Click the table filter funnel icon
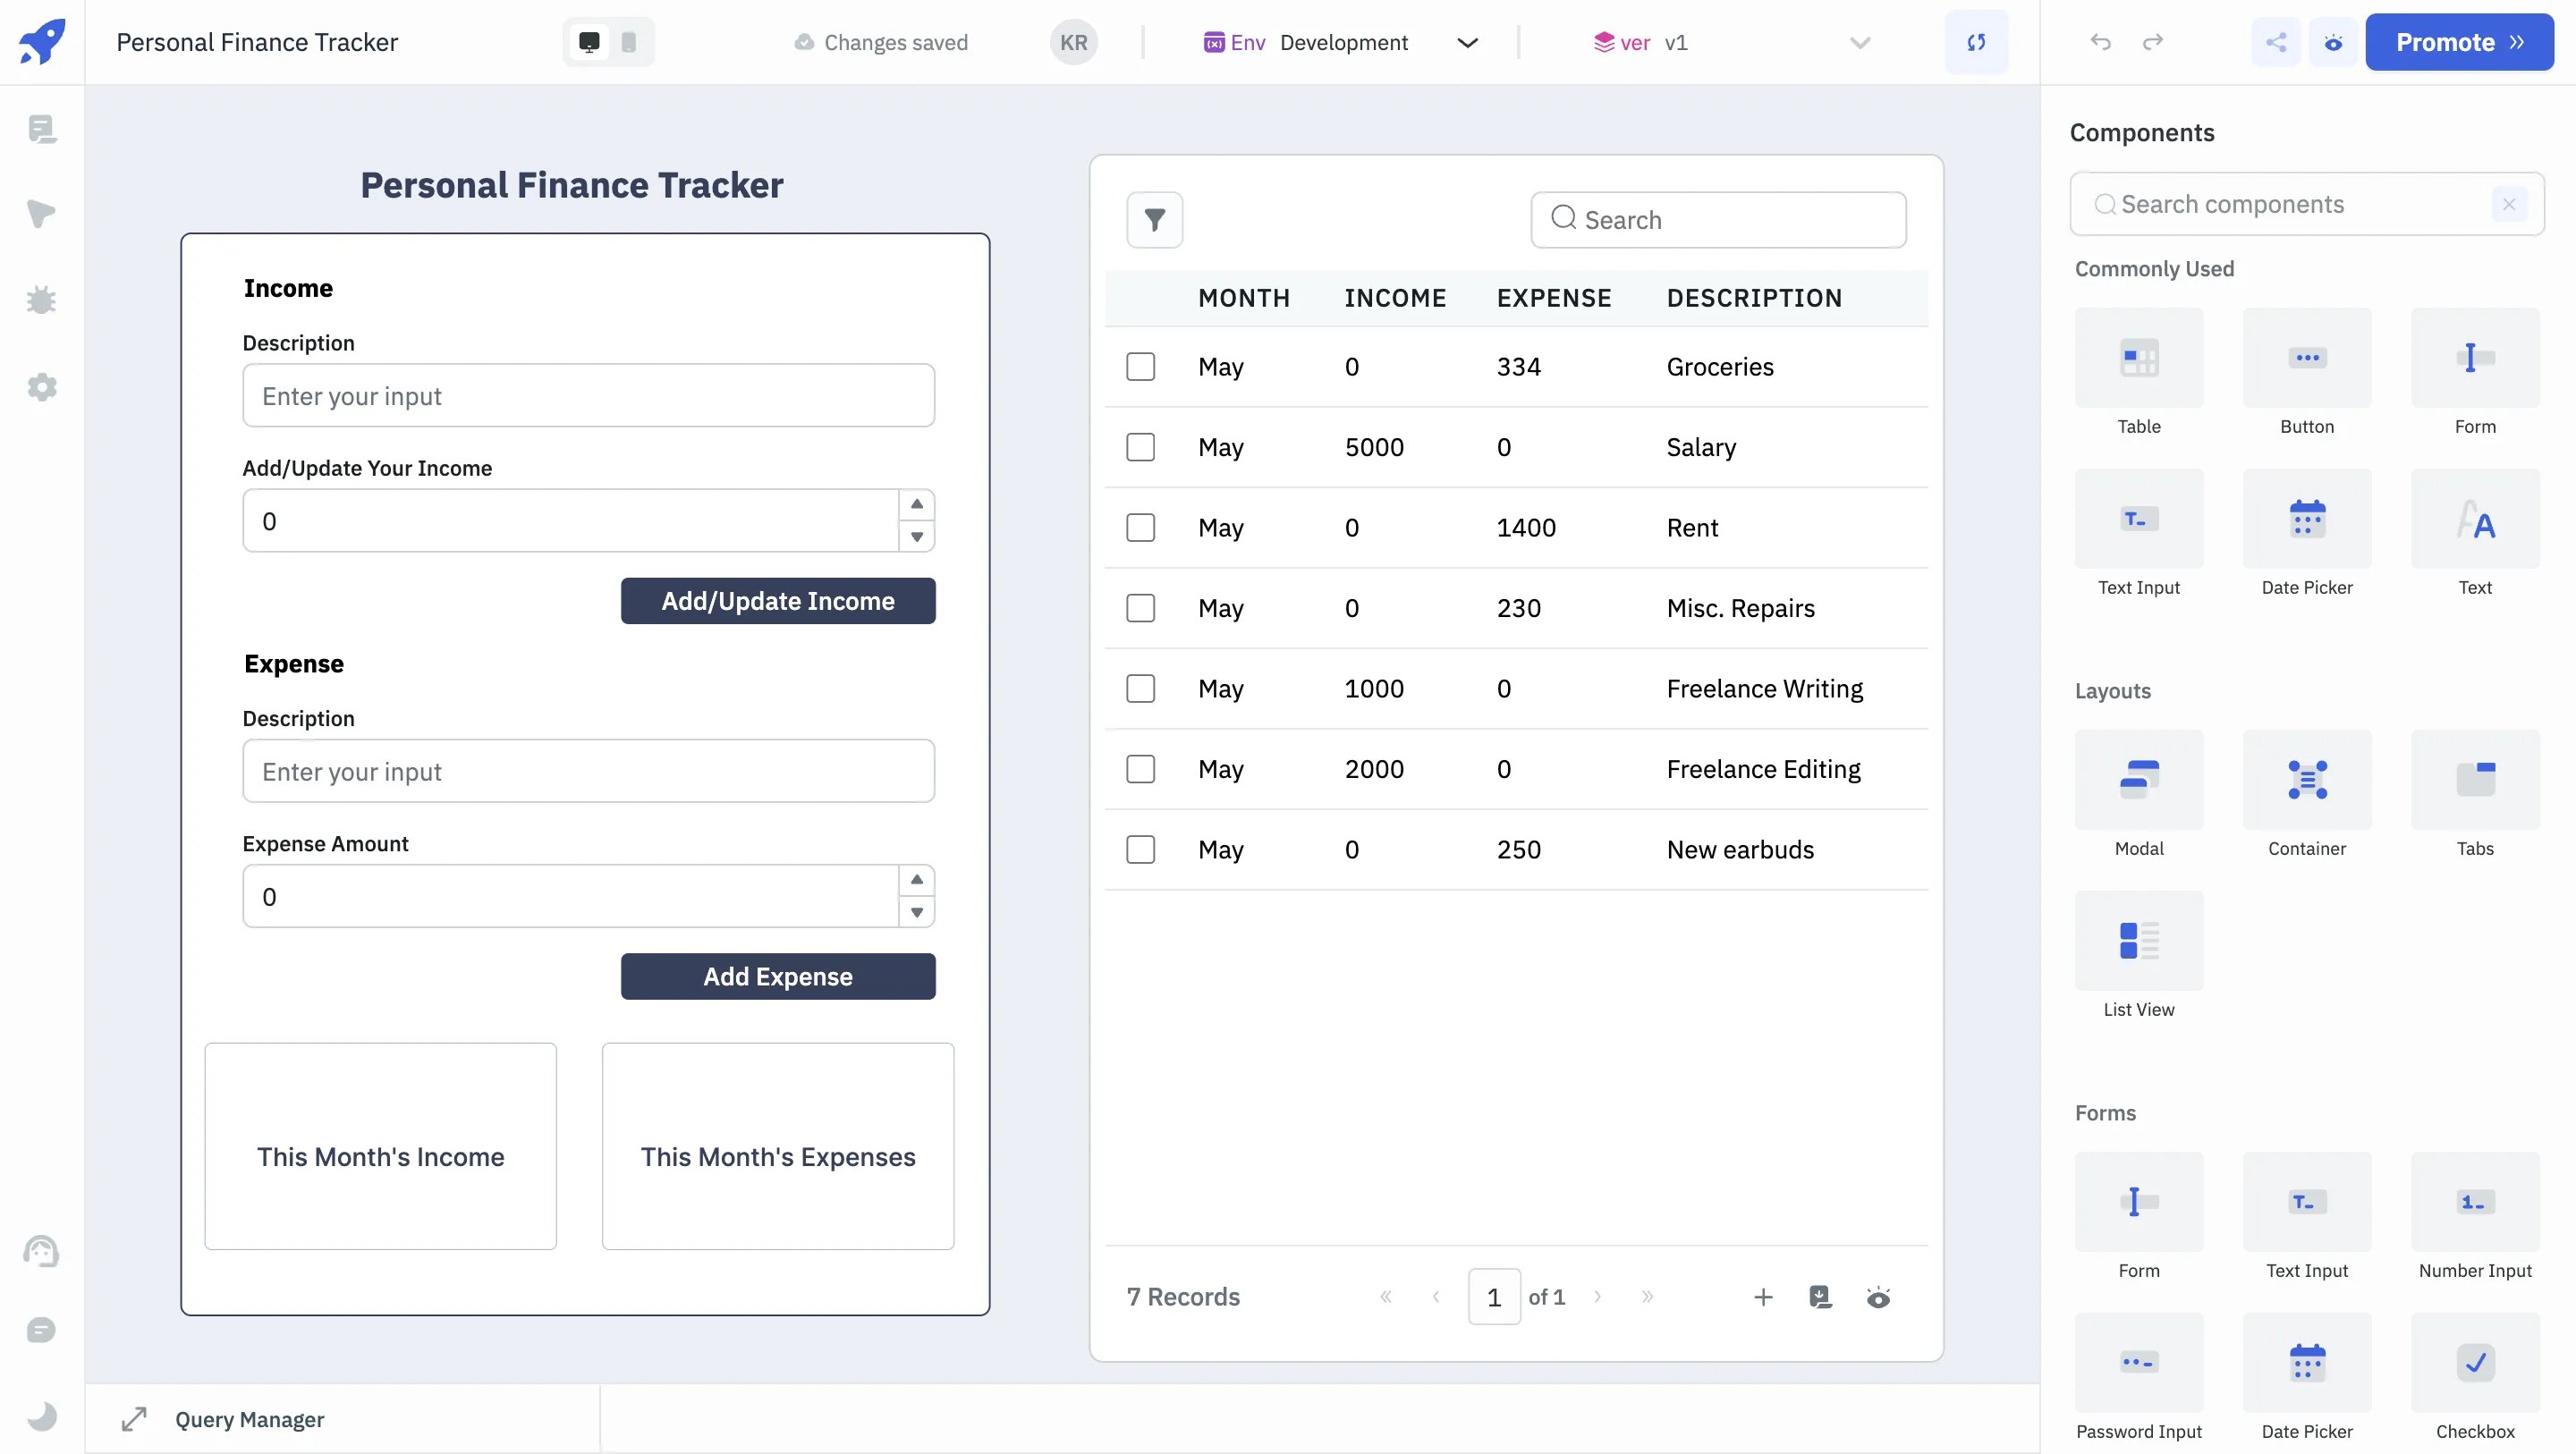Image resolution: width=2576 pixels, height=1454 pixels. pos(1154,220)
